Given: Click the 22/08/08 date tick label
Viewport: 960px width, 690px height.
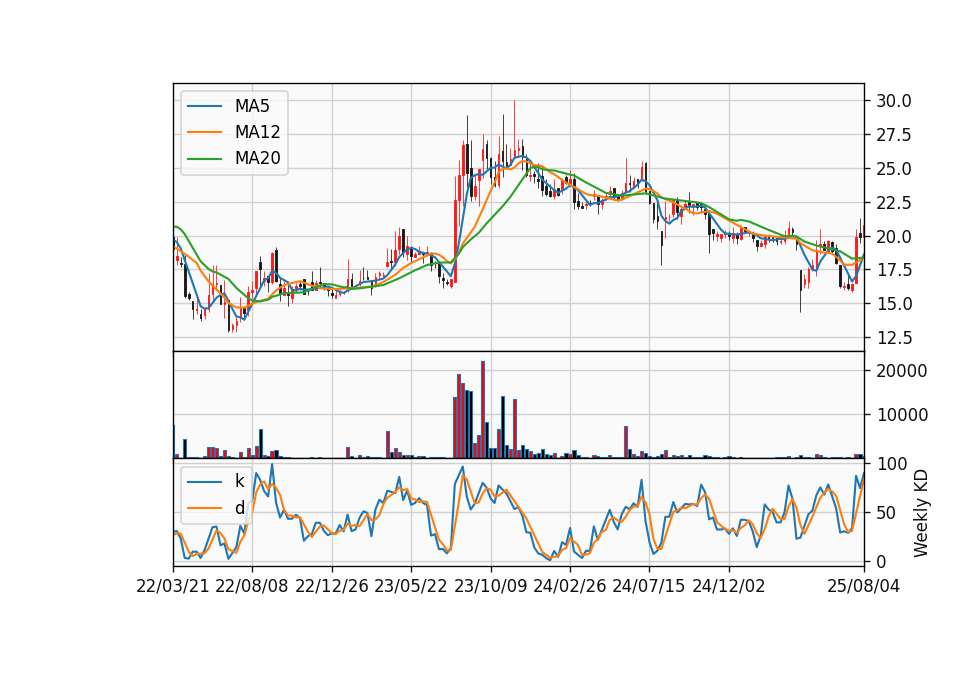Looking at the screenshot, I should point(252,586).
